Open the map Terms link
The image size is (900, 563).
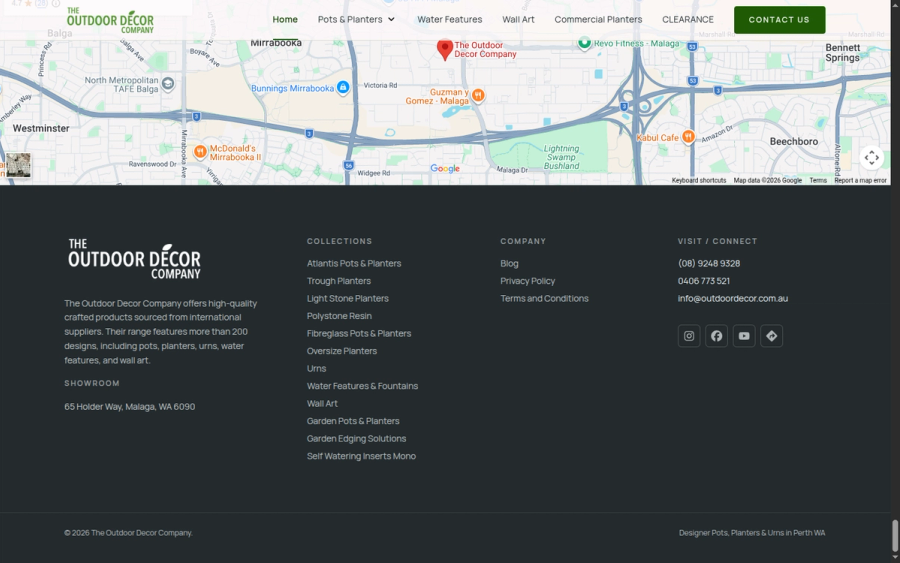(x=818, y=180)
